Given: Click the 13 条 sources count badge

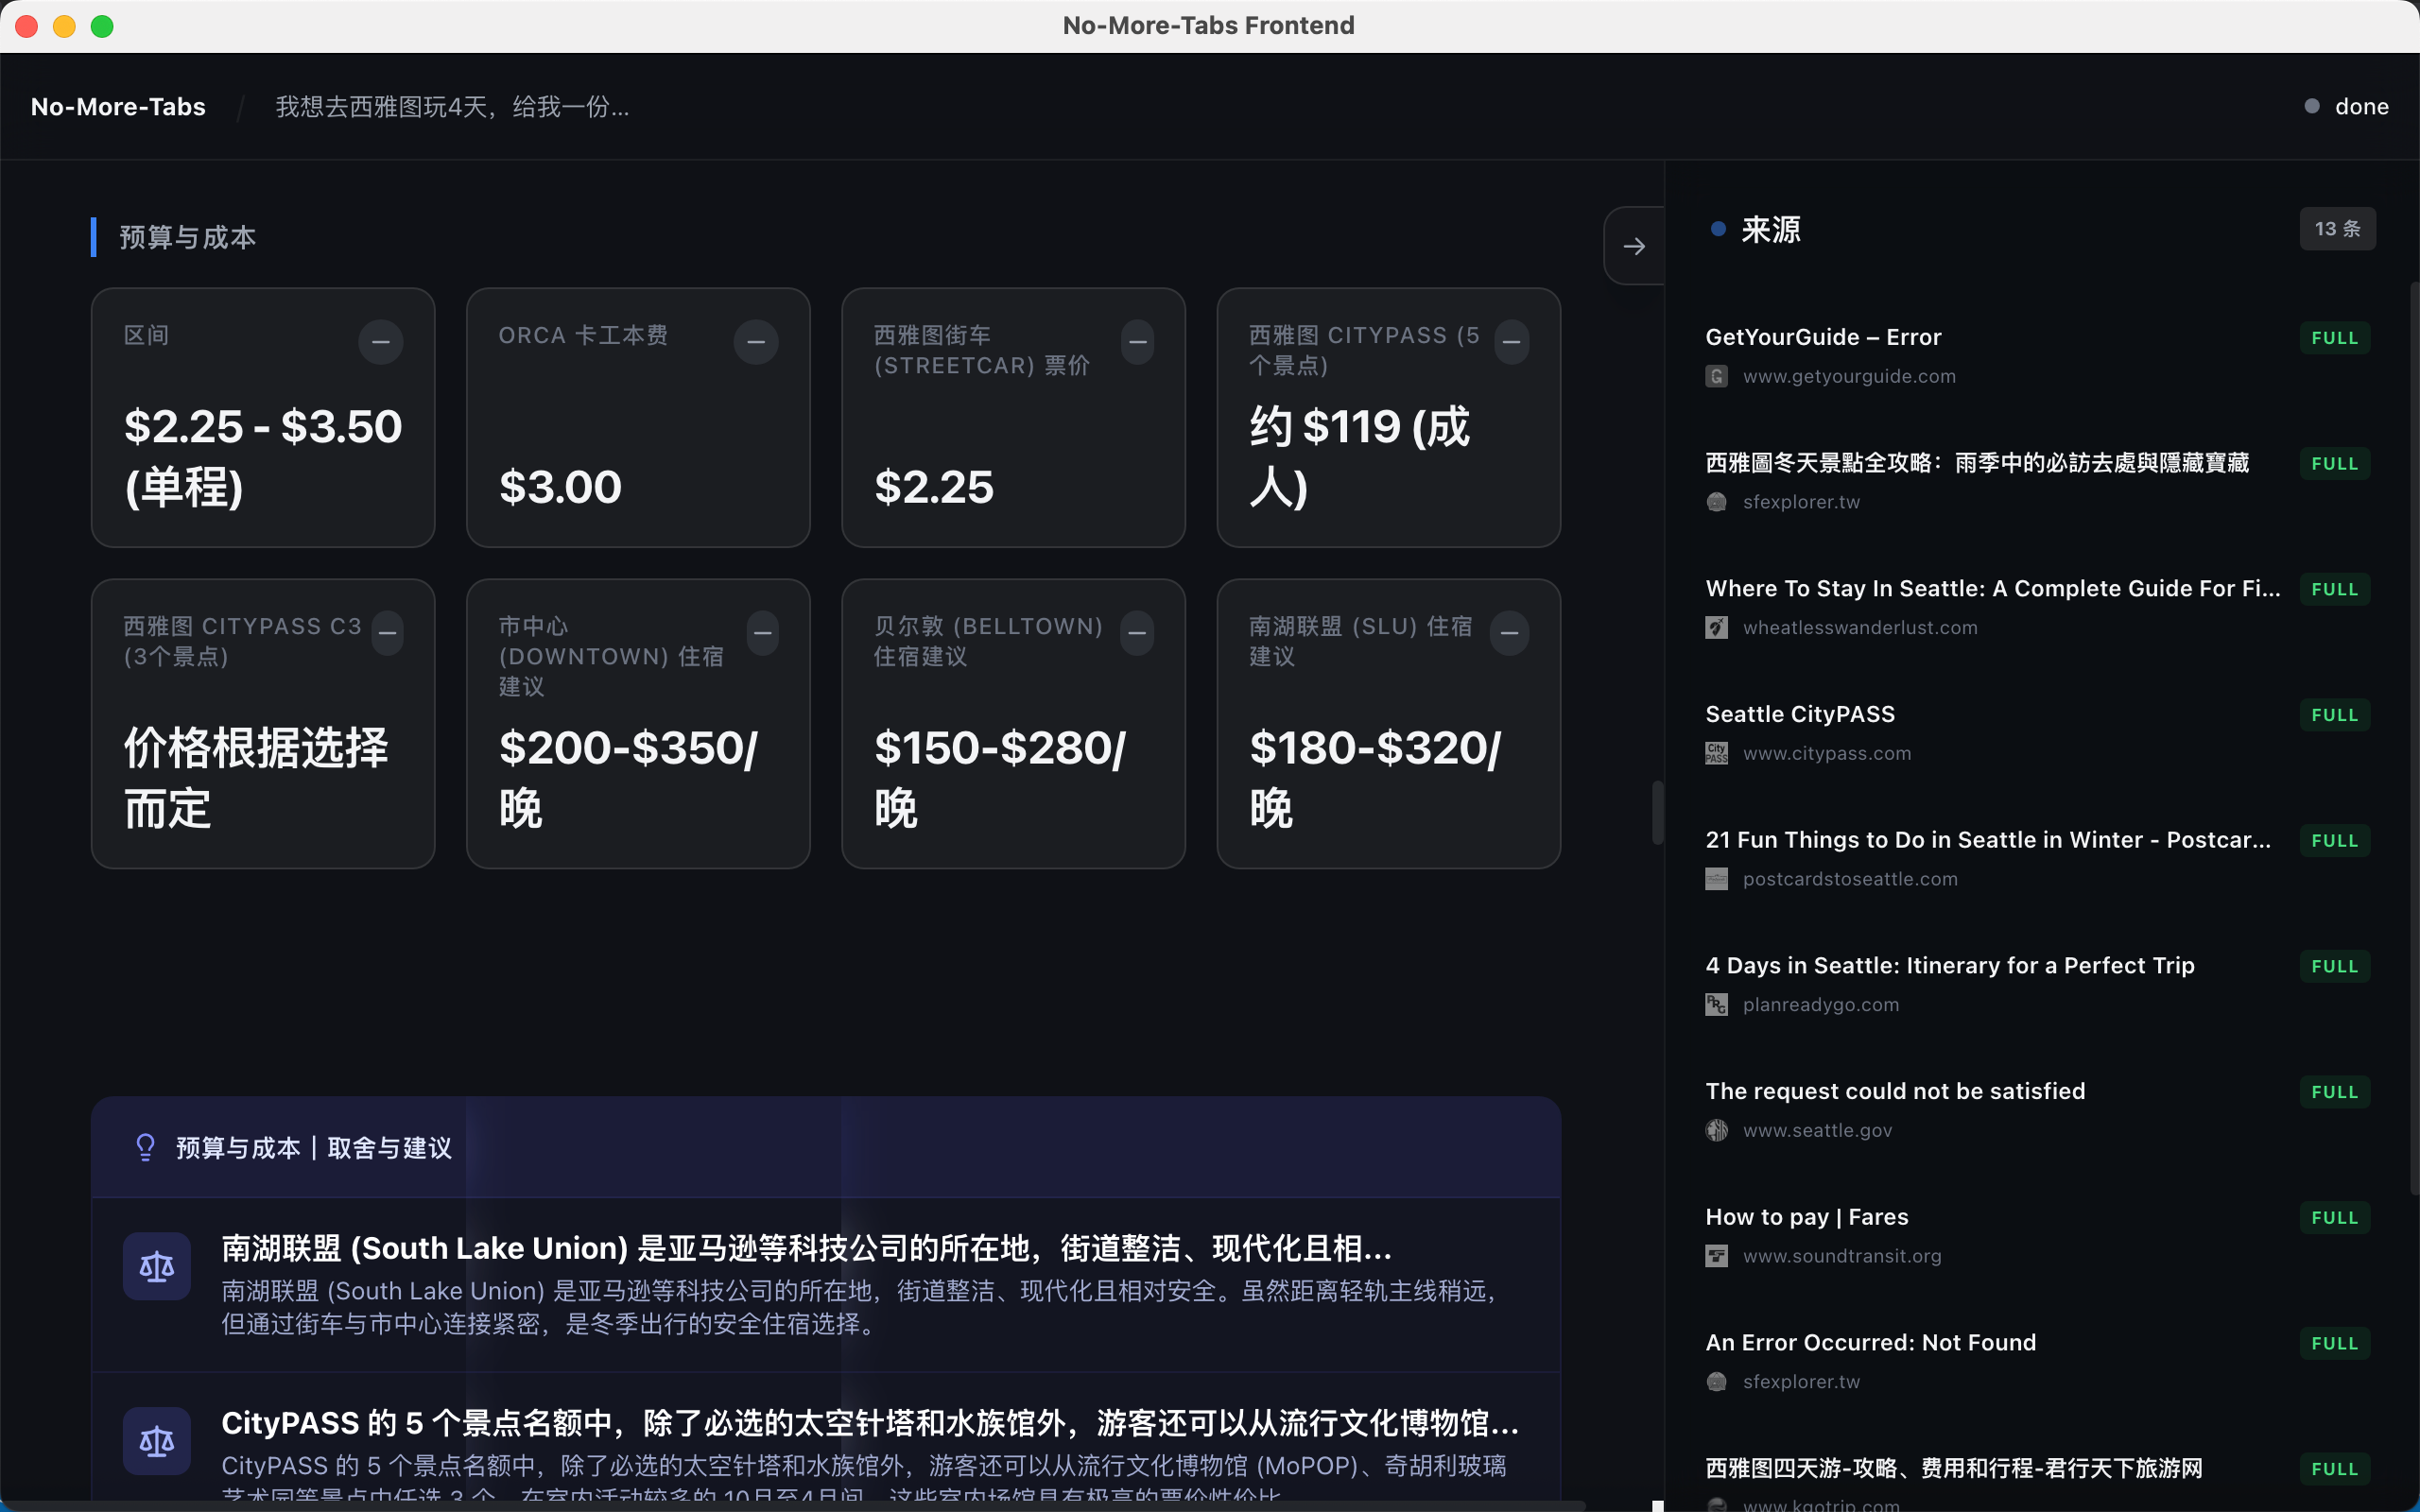Looking at the screenshot, I should (x=2337, y=229).
